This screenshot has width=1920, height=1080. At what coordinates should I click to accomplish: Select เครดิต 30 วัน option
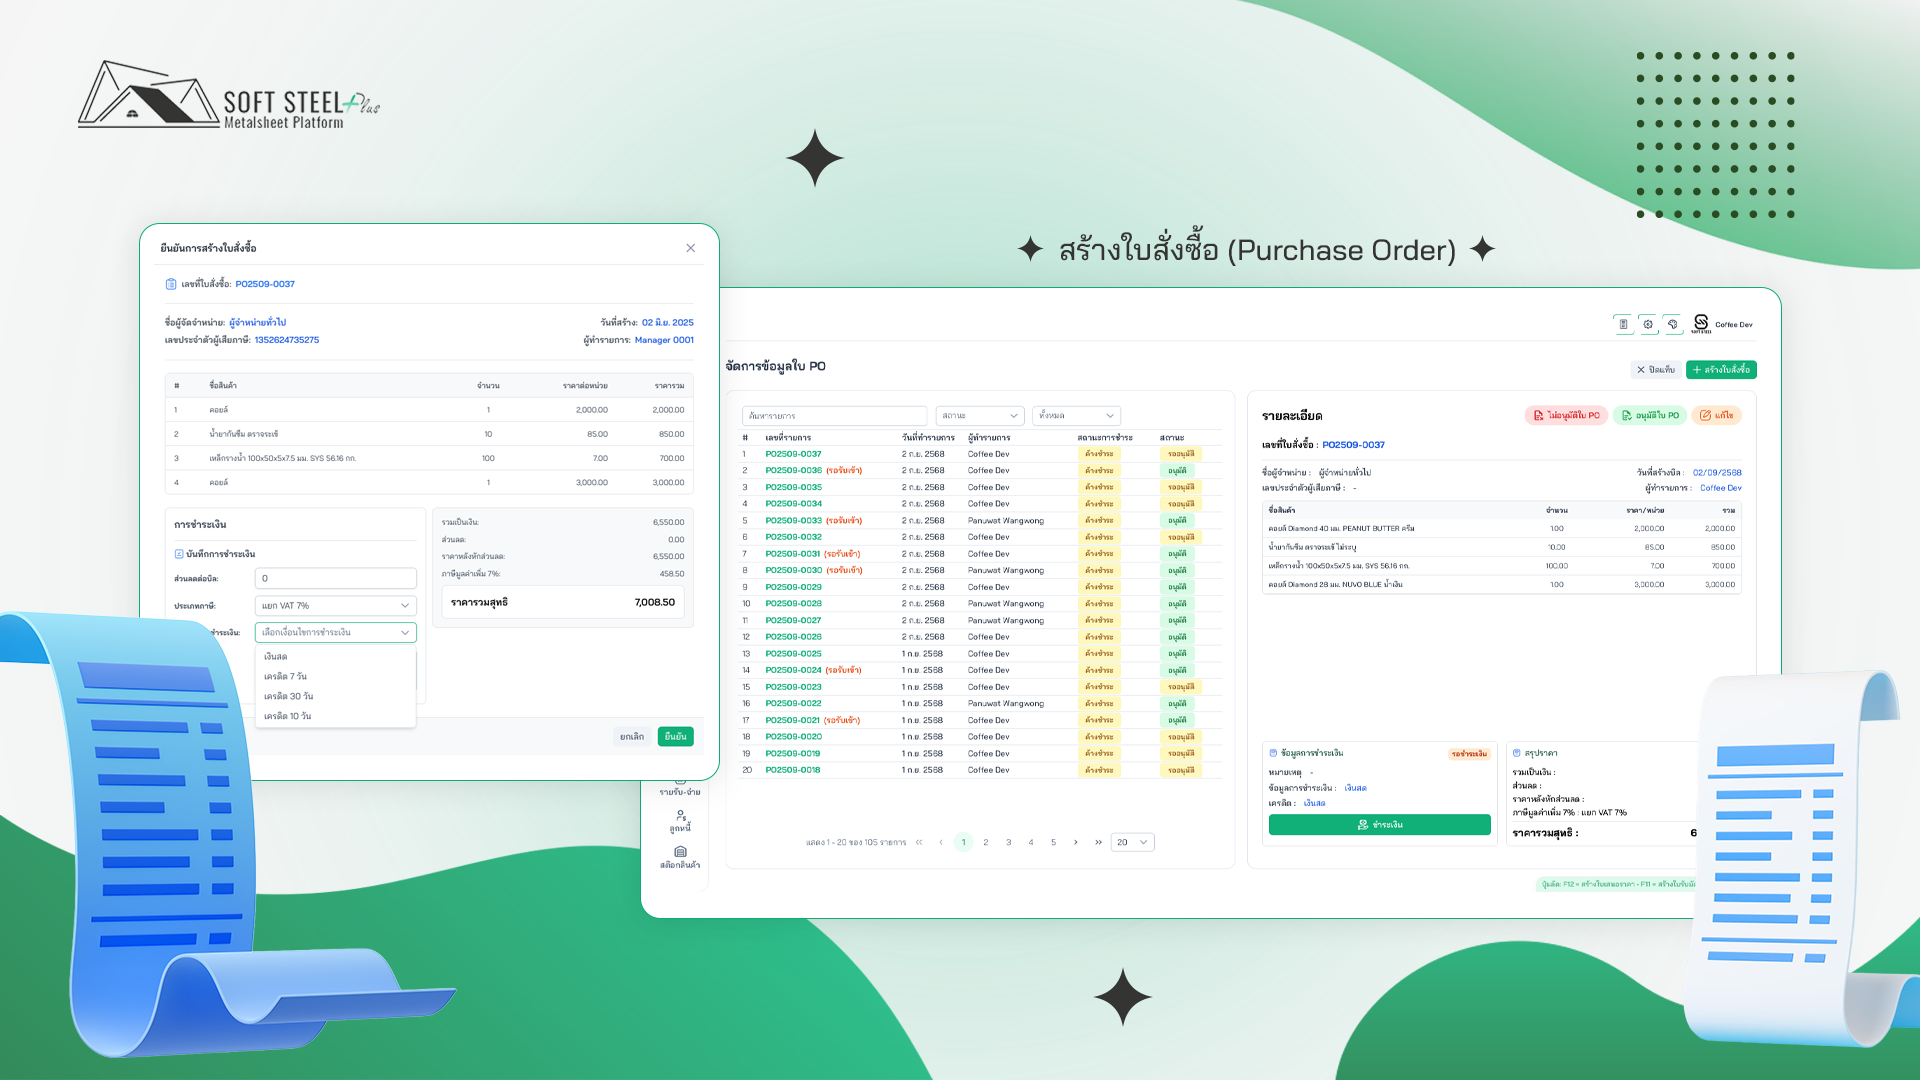[289, 697]
